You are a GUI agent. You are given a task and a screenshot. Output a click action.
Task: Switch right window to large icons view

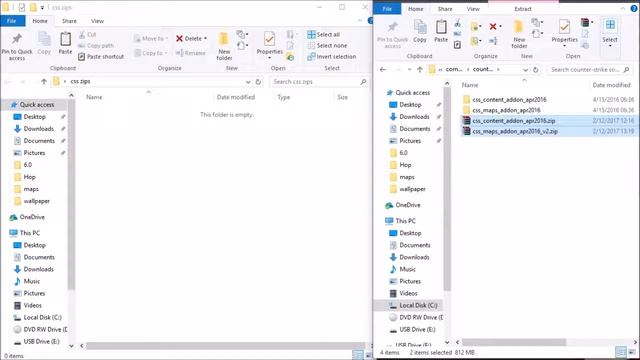point(632,352)
